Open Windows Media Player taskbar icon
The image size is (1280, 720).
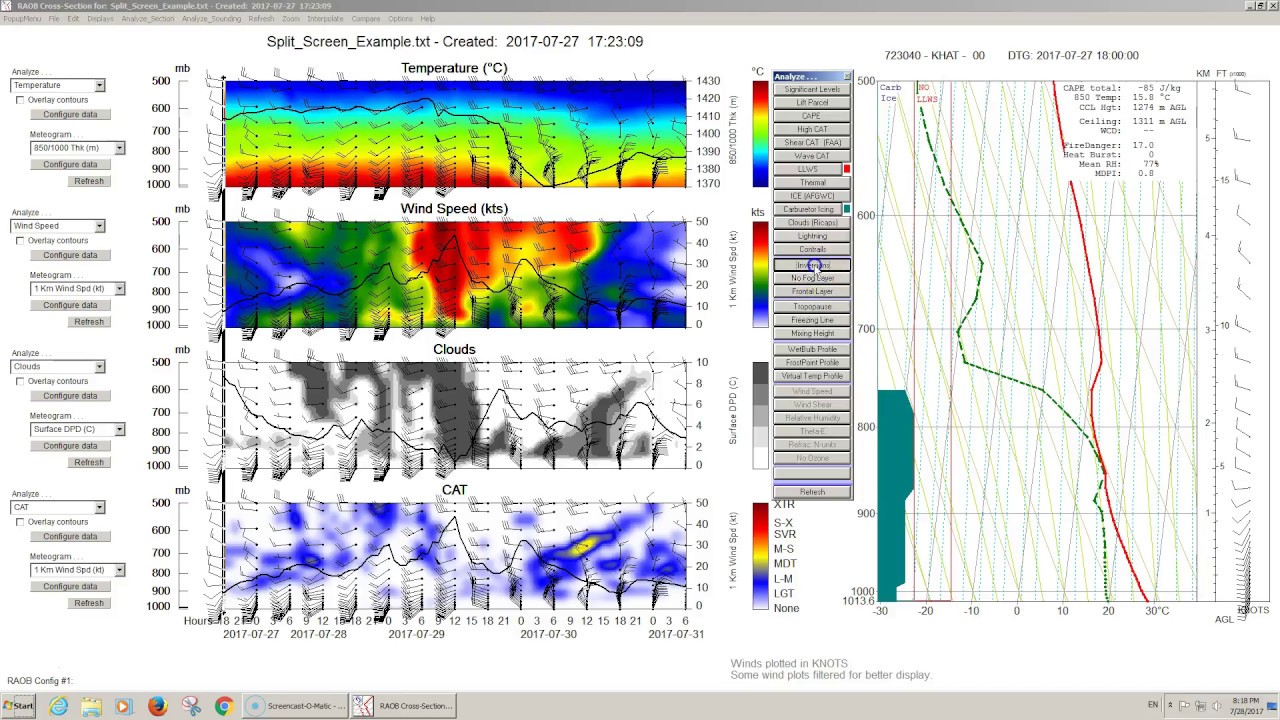pyautogui.click(x=124, y=706)
